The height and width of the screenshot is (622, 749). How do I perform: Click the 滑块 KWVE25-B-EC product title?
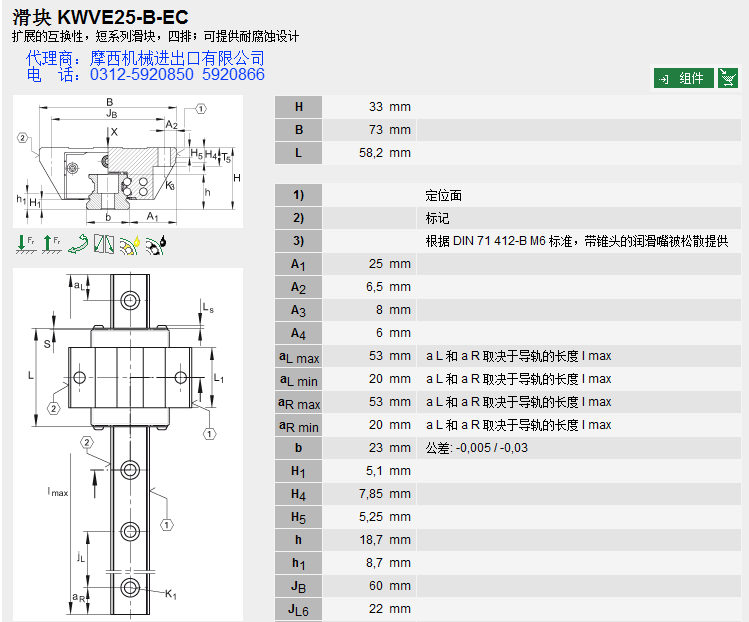click(98, 17)
